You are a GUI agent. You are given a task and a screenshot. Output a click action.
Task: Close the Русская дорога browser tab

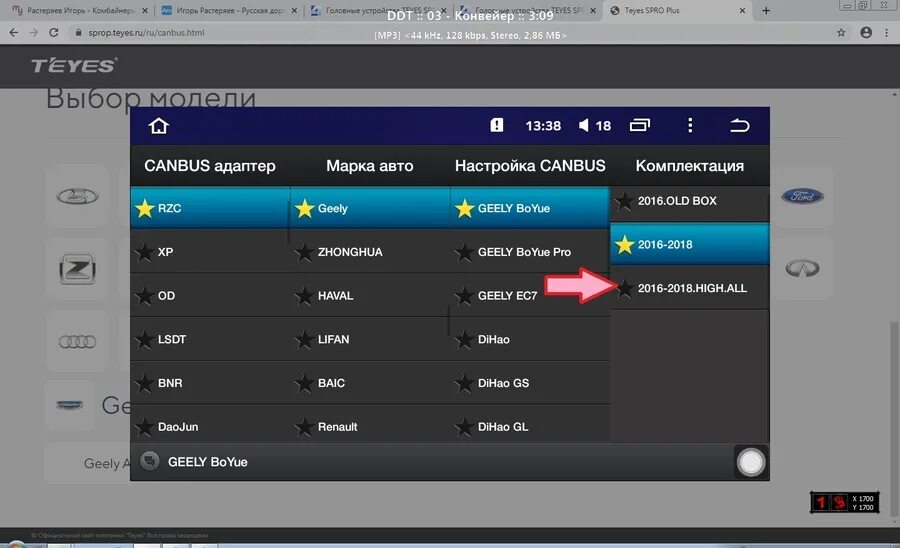[x=294, y=10]
